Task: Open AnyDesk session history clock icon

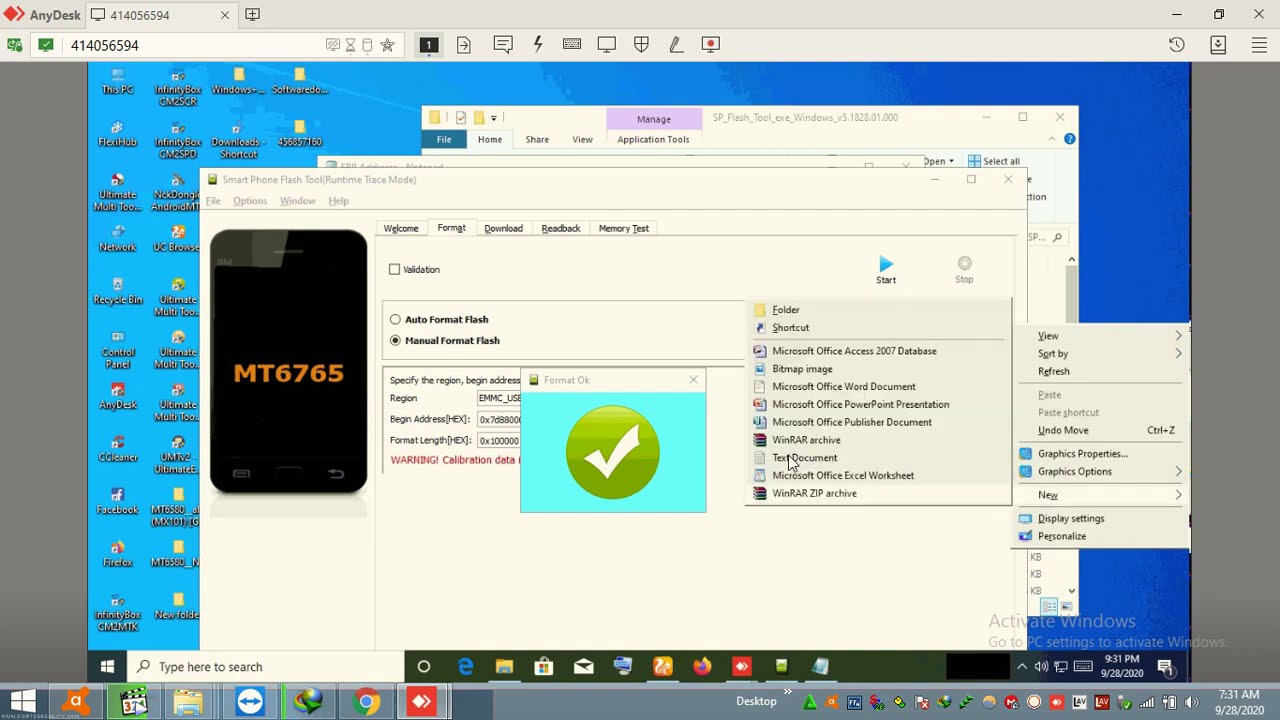Action: [1177, 45]
